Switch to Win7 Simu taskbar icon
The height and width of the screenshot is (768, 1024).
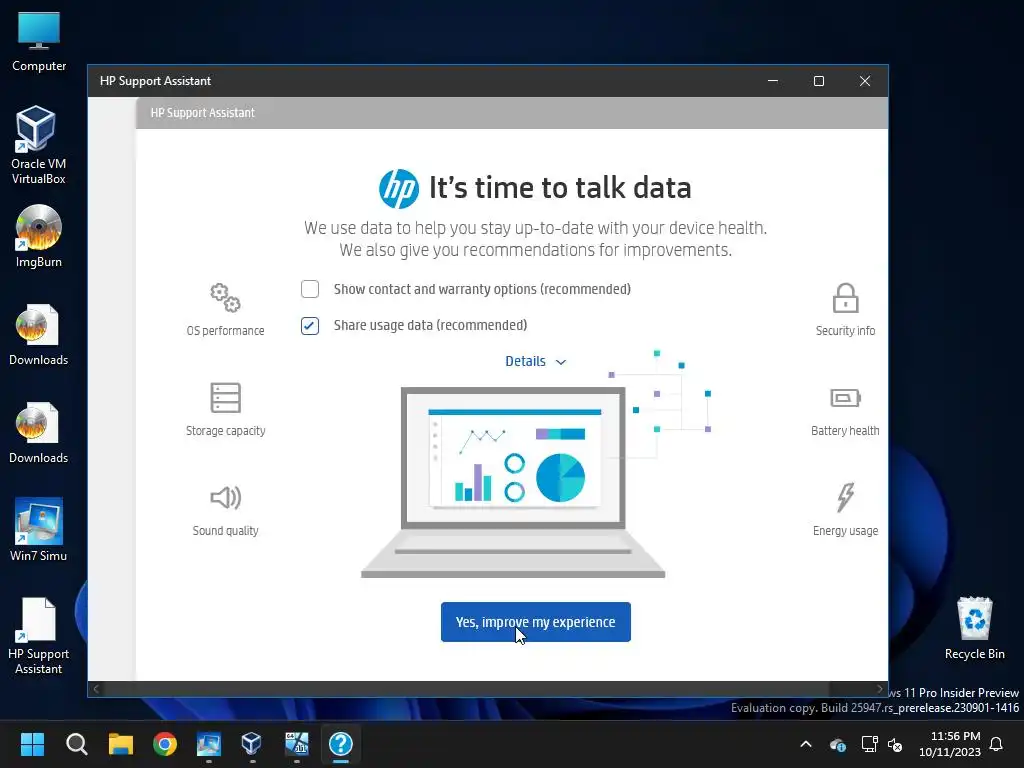[x=208, y=744]
